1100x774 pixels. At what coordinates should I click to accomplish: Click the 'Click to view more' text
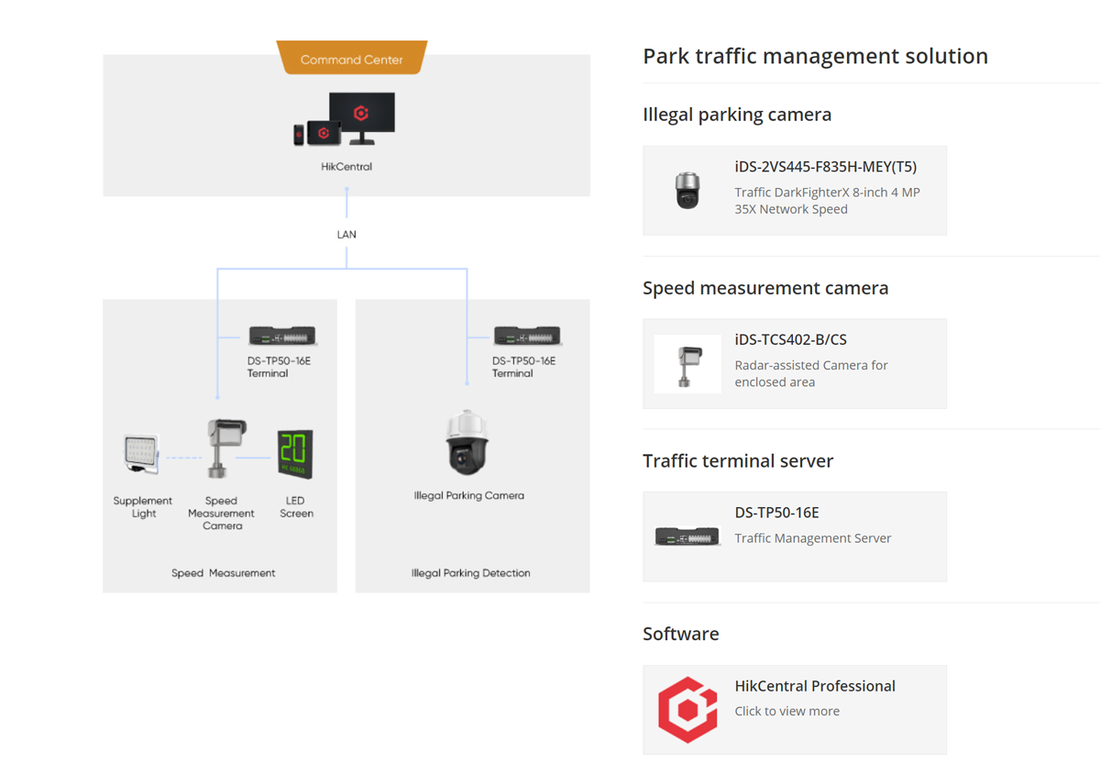tap(787, 711)
